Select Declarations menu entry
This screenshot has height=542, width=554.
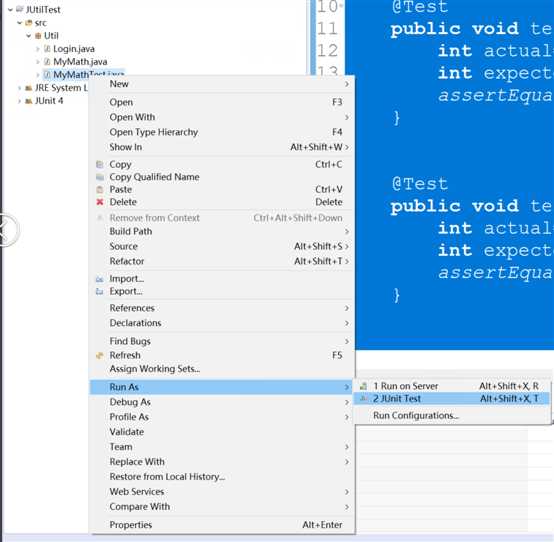(222, 323)
